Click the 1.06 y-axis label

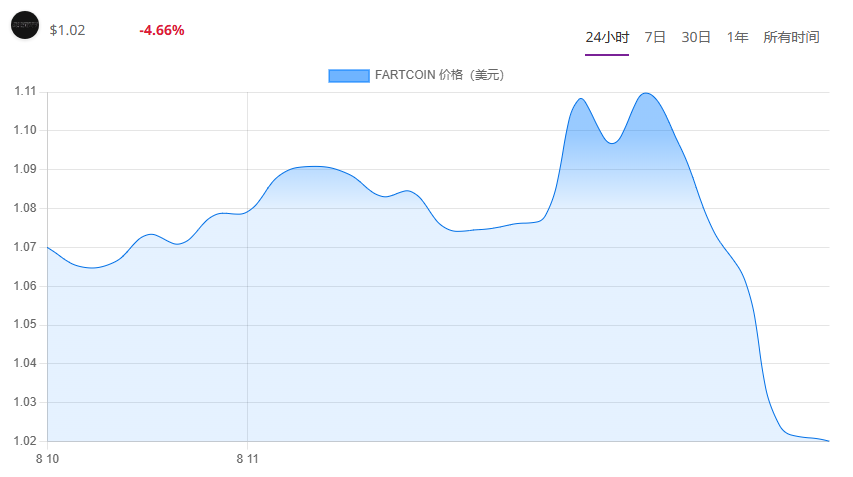tap(25, 286)
